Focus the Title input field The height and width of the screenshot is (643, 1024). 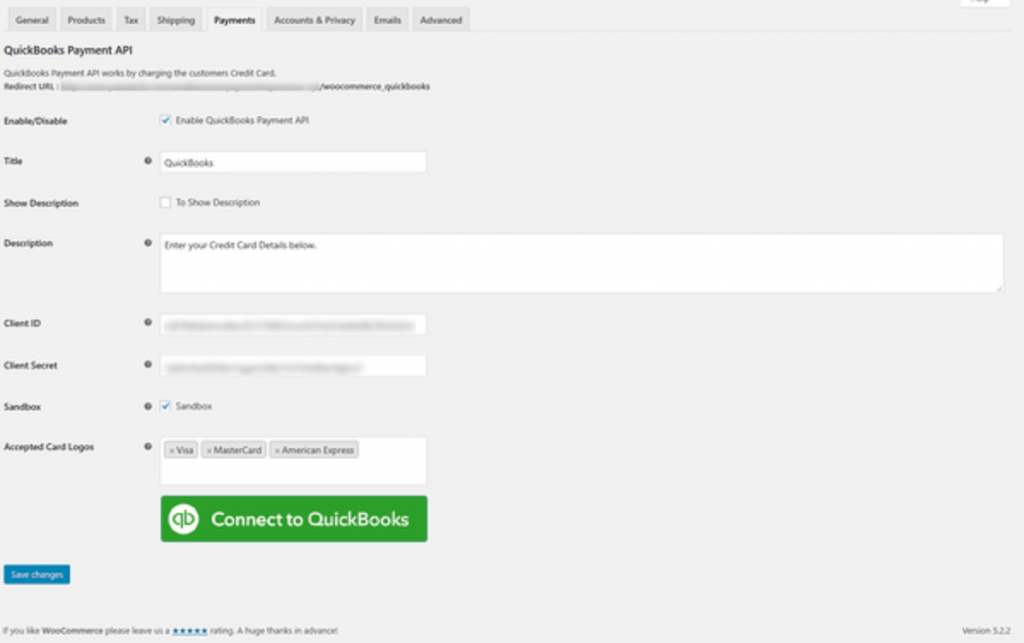293,163
